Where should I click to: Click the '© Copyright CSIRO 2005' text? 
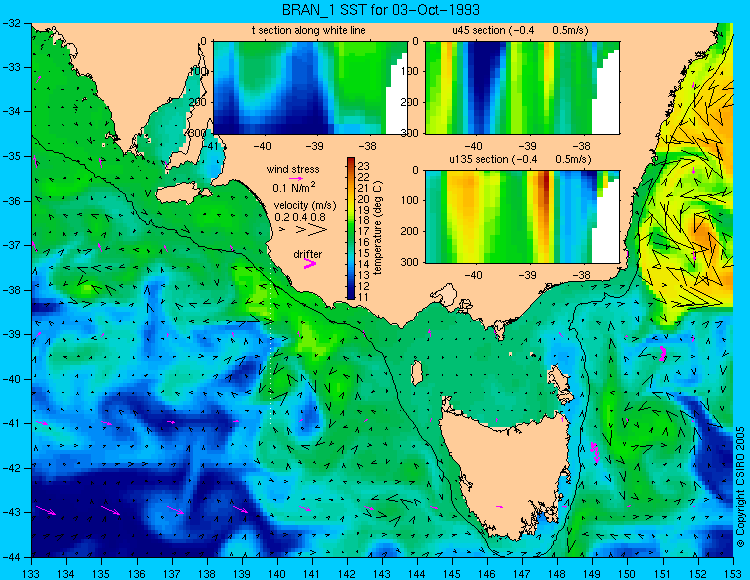click(x=740, y=487)
